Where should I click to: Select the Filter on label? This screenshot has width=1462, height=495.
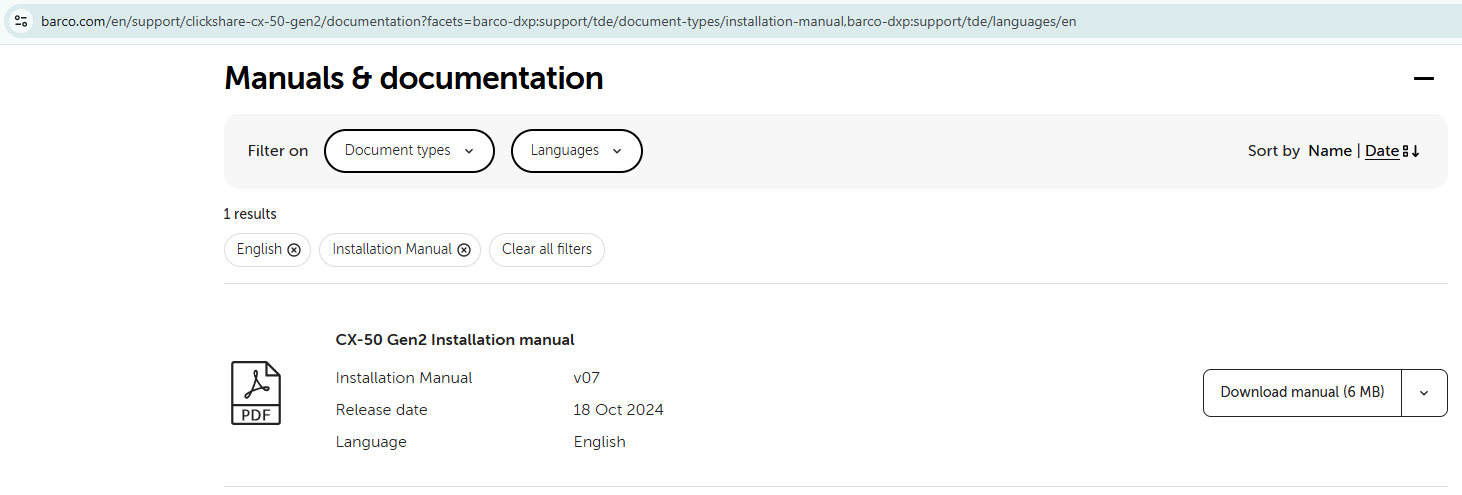278,151
